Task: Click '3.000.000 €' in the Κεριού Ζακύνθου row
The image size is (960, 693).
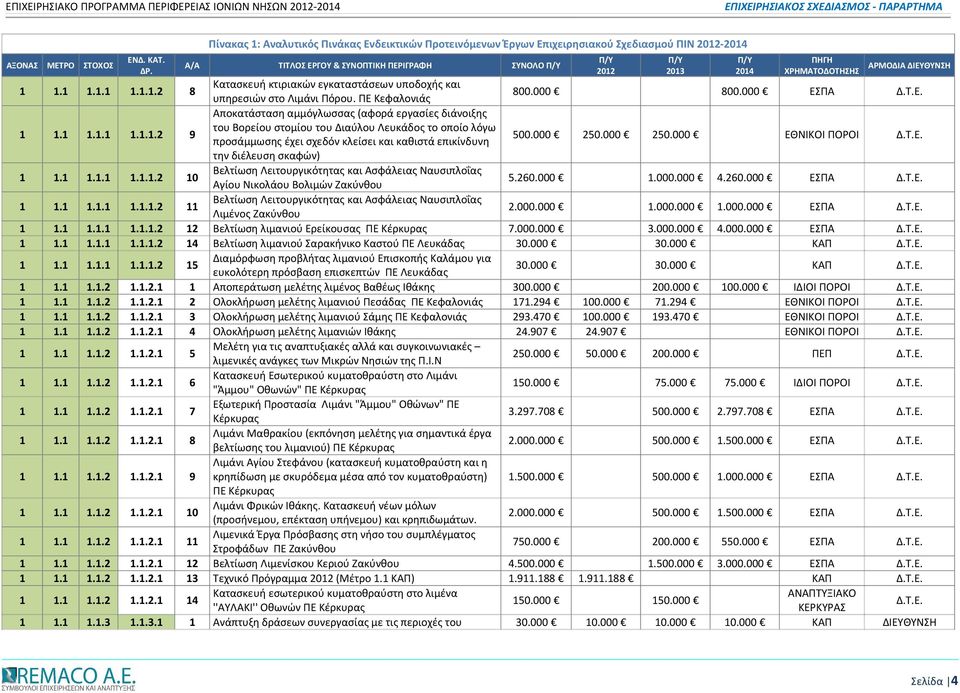Action: click(x=744, y=564)
